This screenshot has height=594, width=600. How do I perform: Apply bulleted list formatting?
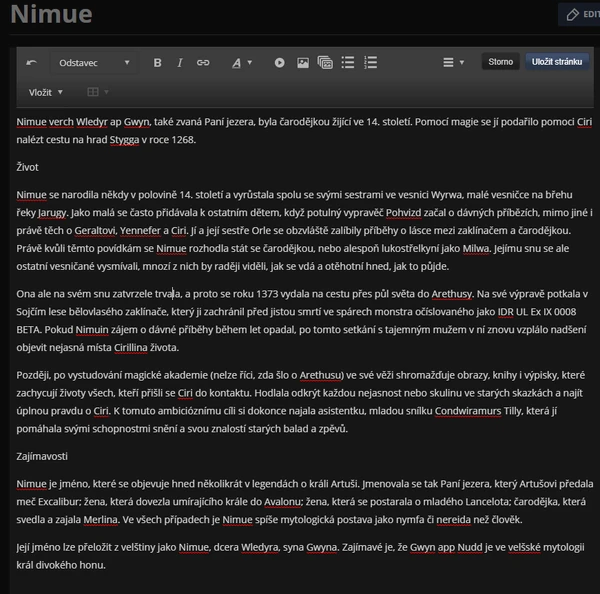click(x=348, y=62)
